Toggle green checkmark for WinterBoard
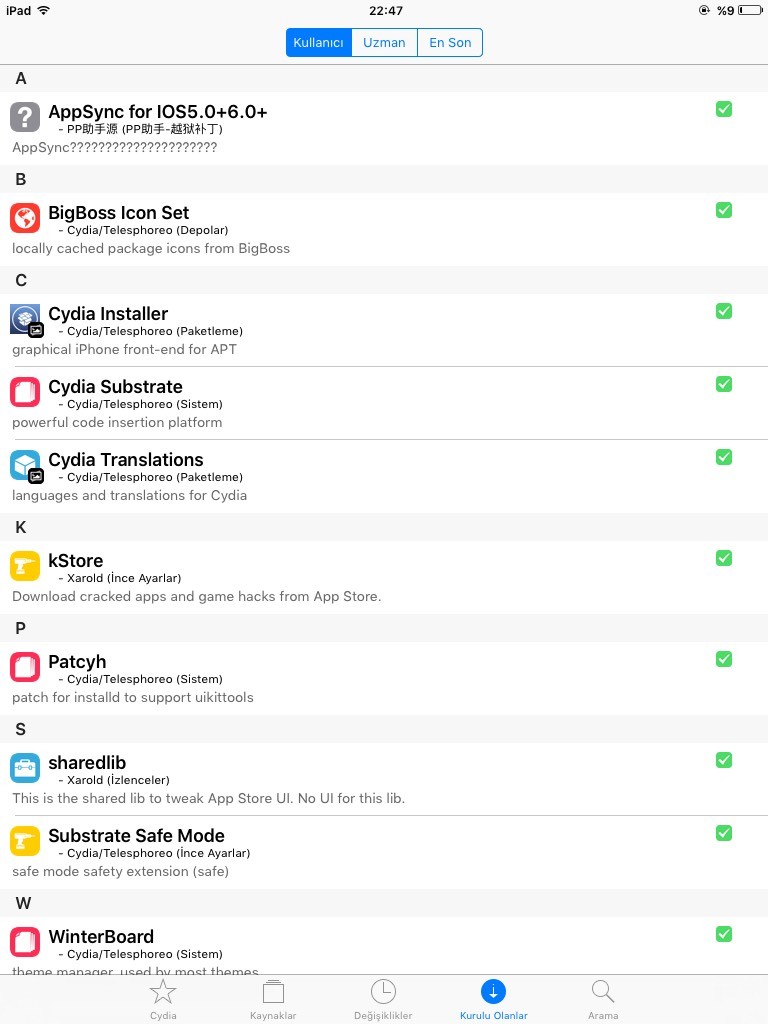 tap(724, 934)
